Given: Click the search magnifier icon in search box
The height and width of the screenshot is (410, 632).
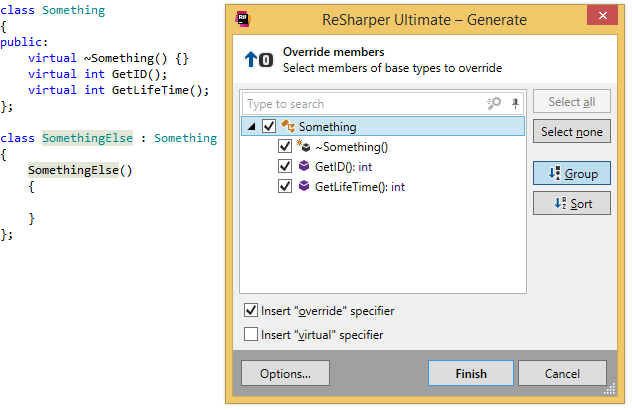Looking at the screenshot, I should [x=494, y=104].
